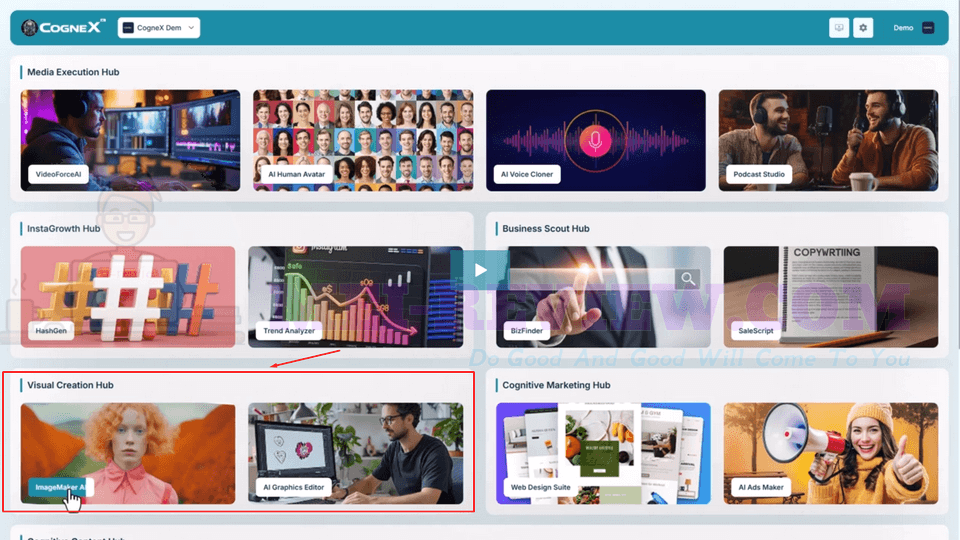Open the VideoForceAI tool card
This screenshot has height=540, width=960.
point(130,140)
